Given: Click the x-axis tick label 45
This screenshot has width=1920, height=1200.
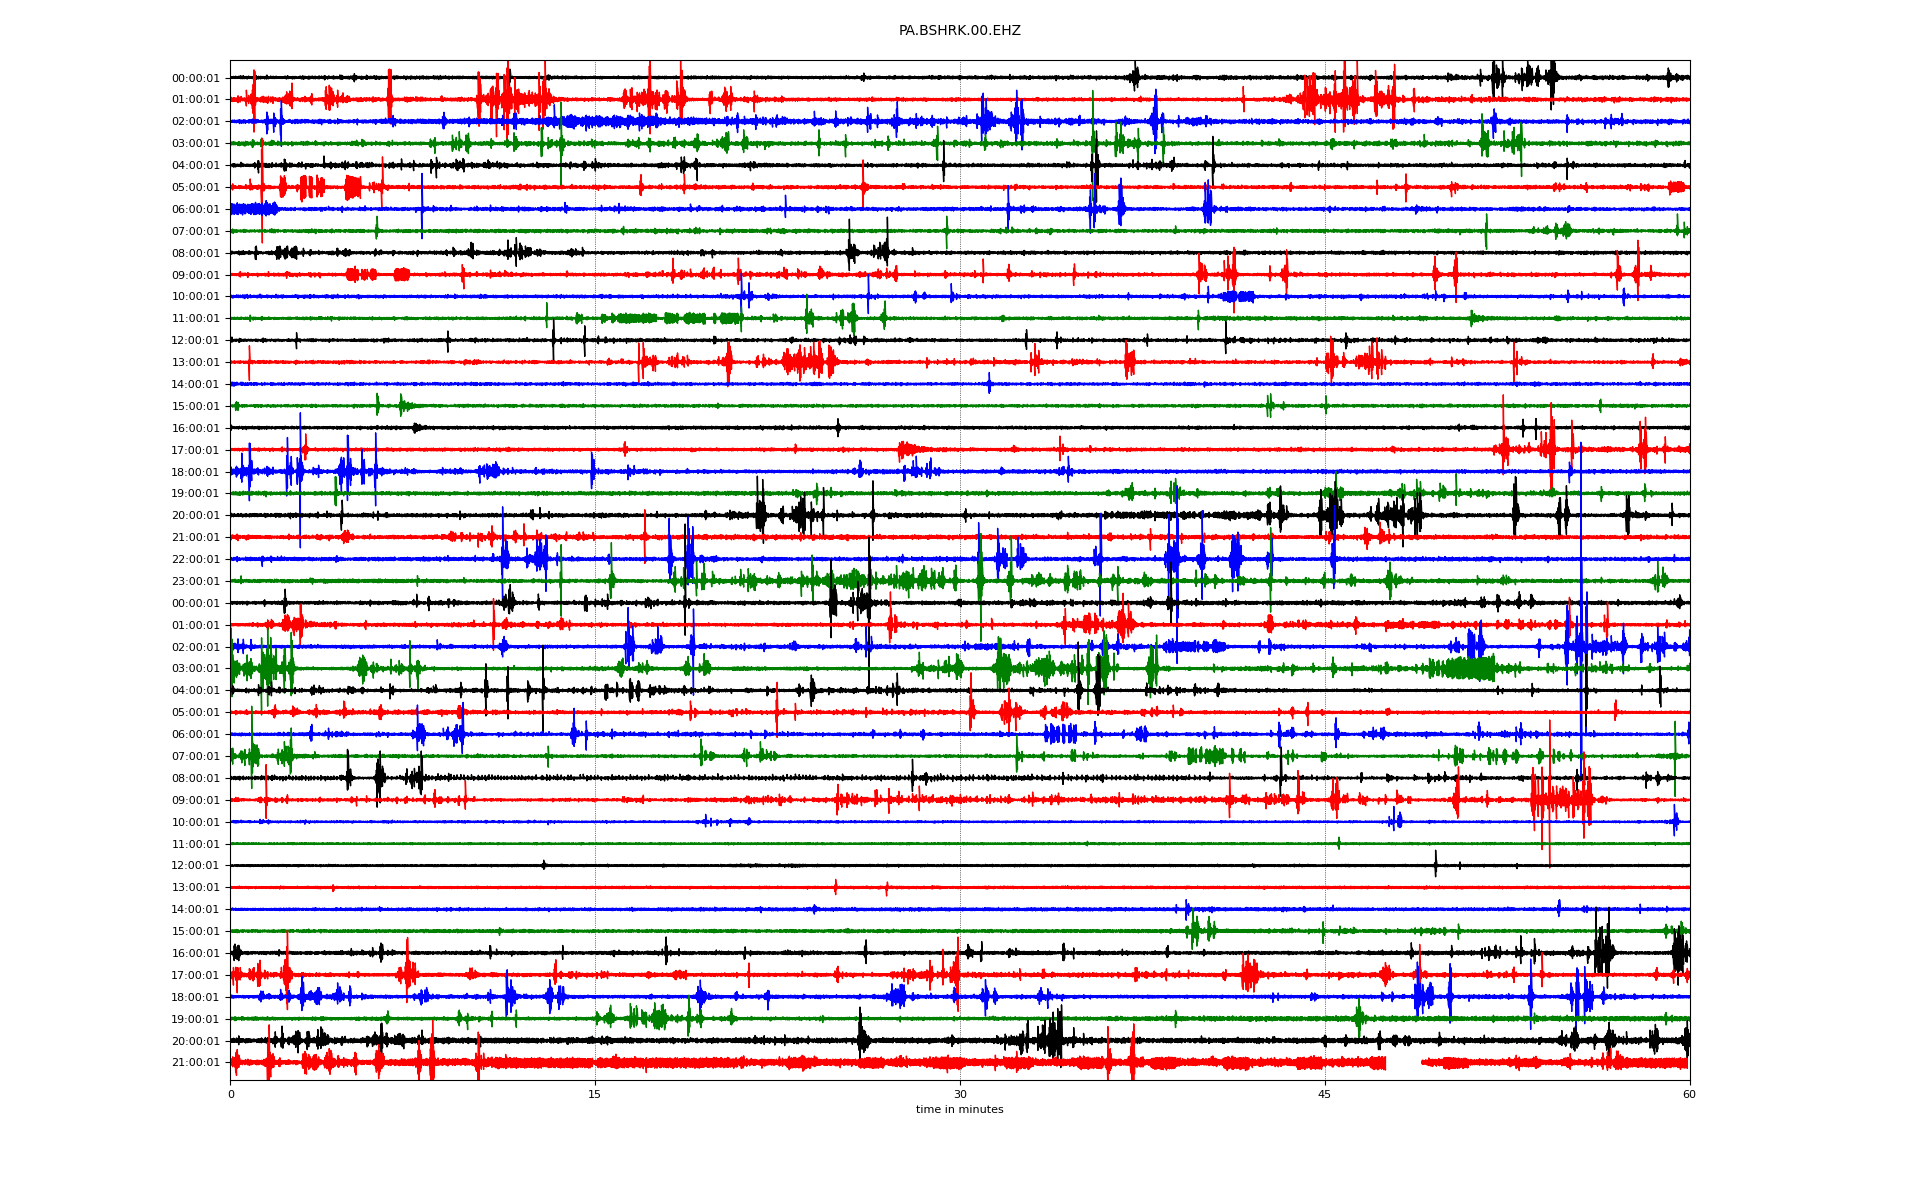Looking at the screenshot, I should pyautogui.click(x=1325, y=1094).
